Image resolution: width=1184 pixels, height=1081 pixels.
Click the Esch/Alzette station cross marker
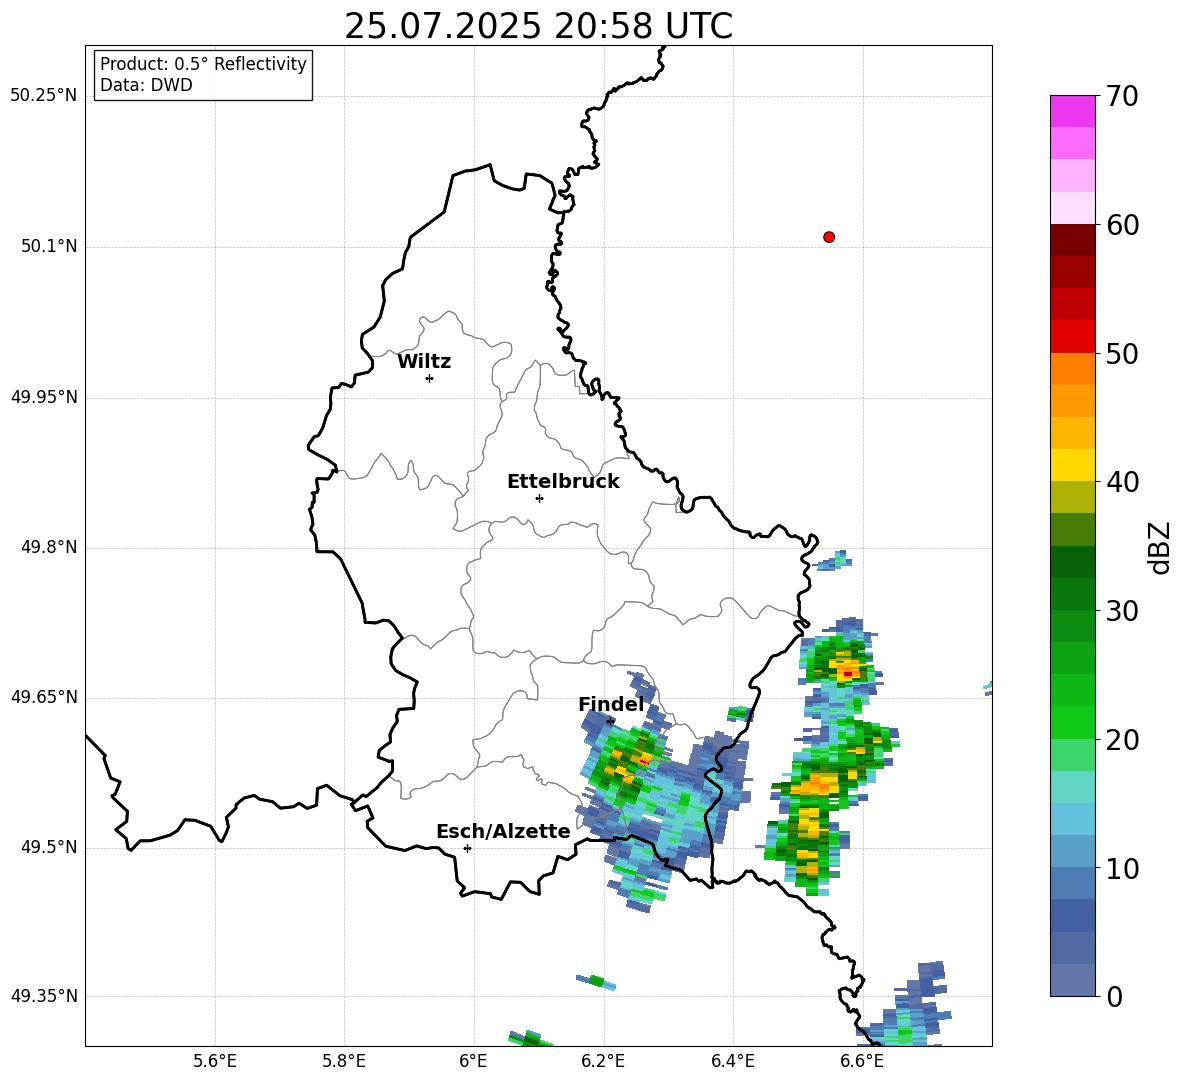(467, 848)
